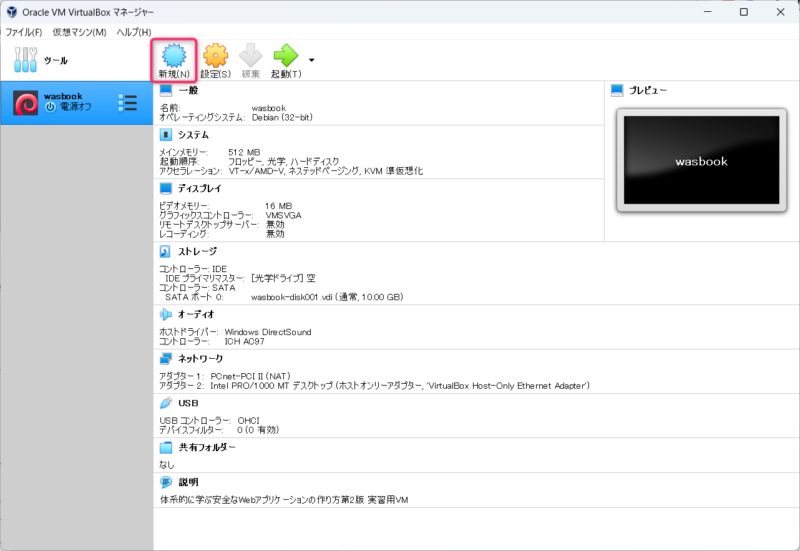Open Shared Folders (共有フォルダー) header link
Viewport: 800px width, 551px height.
pyautogui.click(x=207, y=447)
